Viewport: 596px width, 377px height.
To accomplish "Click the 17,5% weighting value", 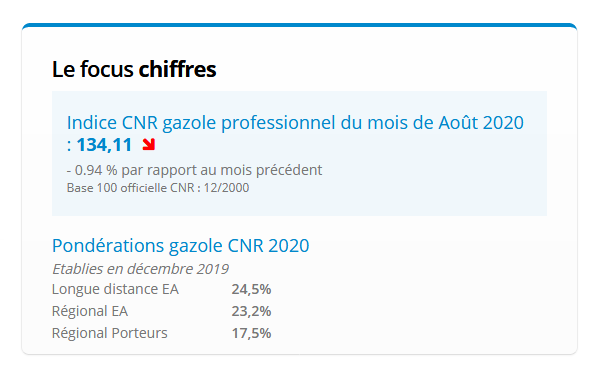I will tap(251, 334).
